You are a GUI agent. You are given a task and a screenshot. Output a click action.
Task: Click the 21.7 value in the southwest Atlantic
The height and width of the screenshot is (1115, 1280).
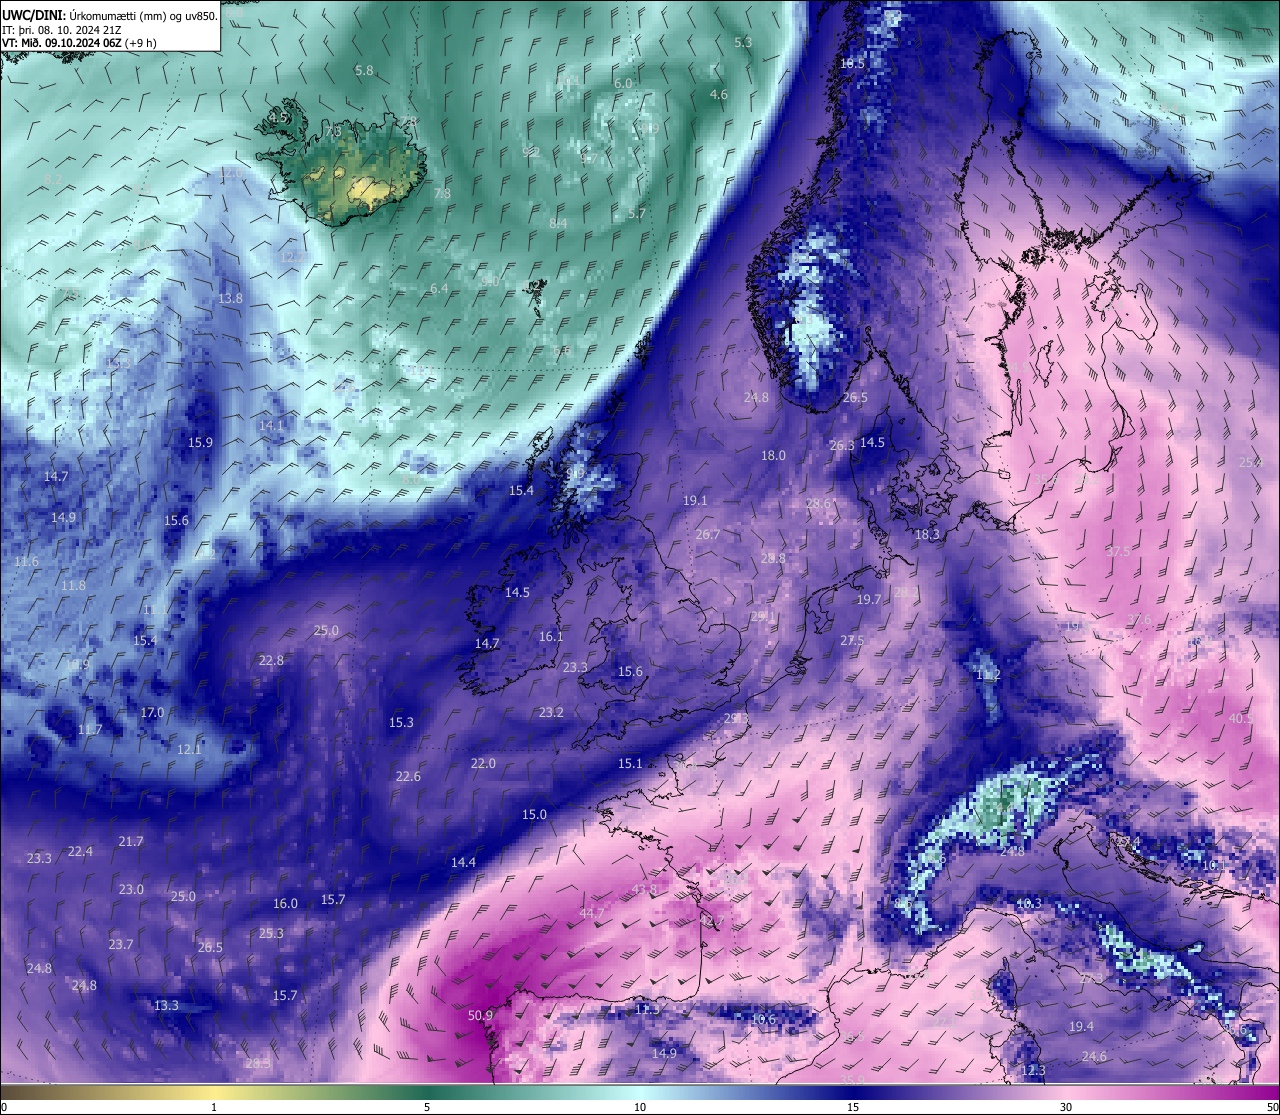point(131,841)
